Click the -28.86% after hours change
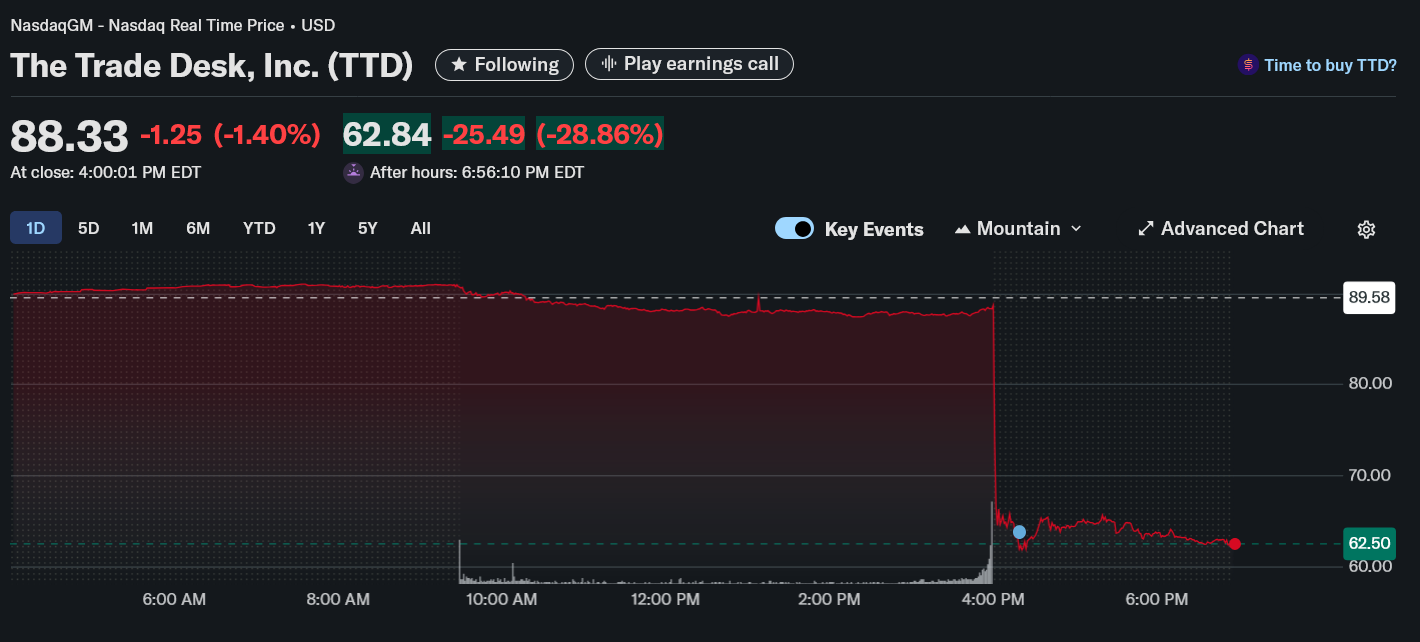 (x=600, y=134)
